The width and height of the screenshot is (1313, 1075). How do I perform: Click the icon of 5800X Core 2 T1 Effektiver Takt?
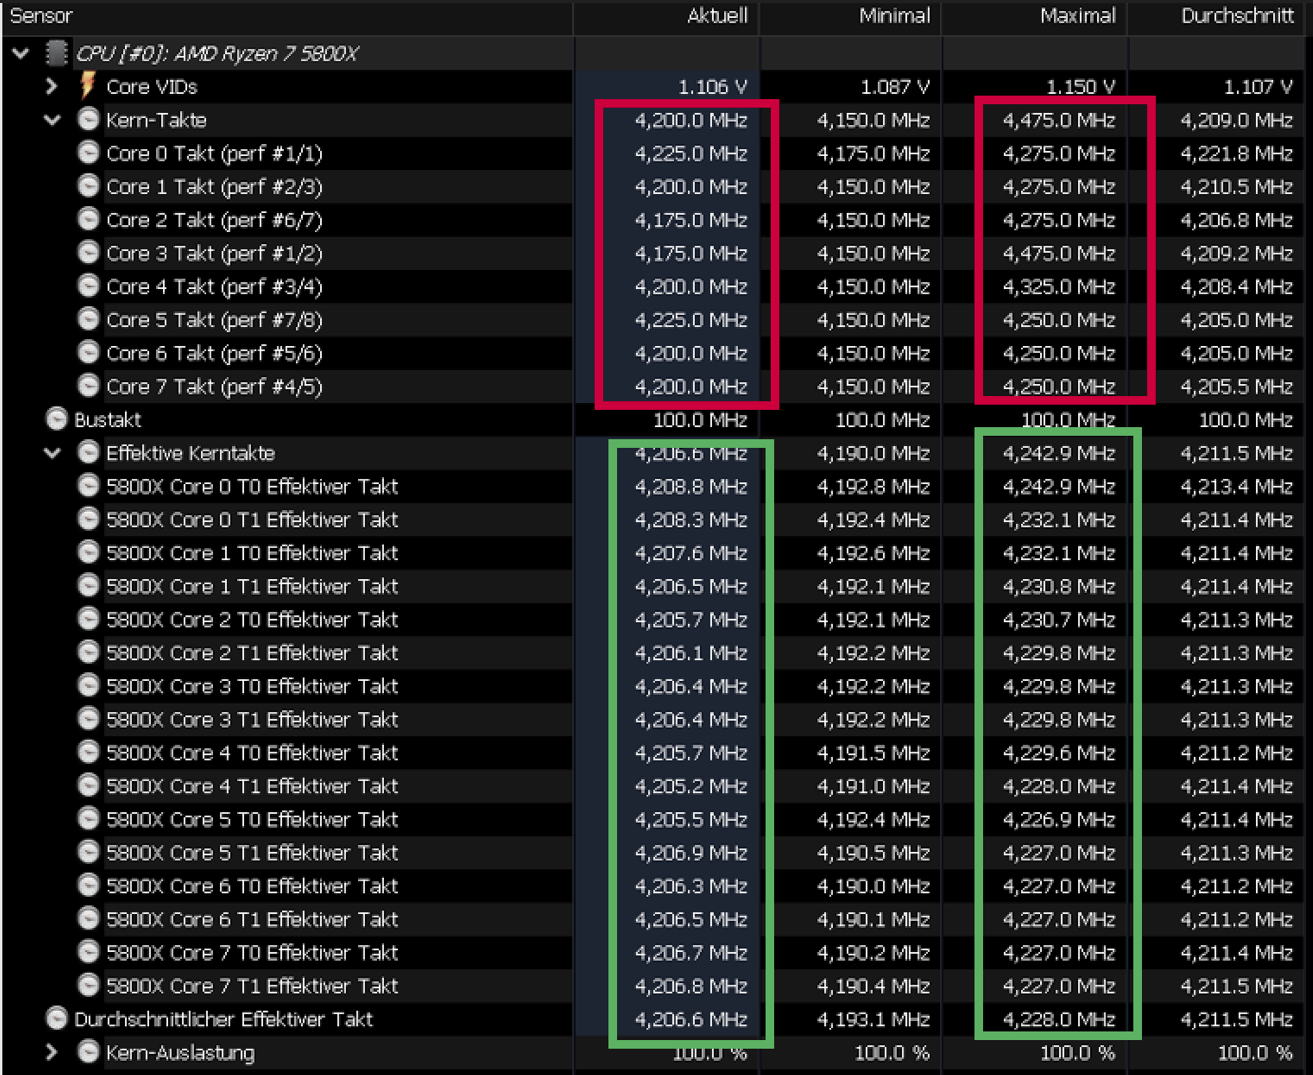(x=88, y=652)
